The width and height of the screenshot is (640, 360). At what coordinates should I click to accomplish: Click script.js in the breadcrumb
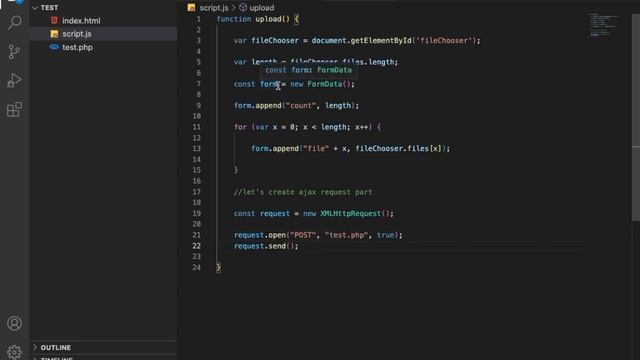214,8
